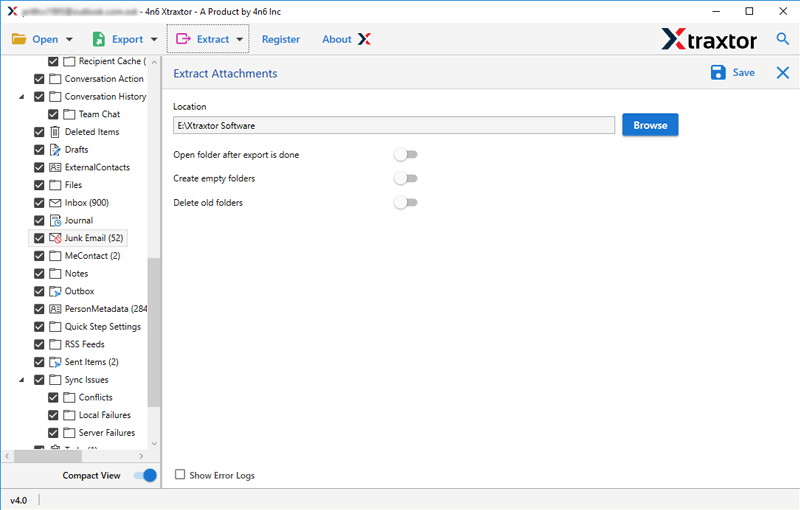Click the Quick Step Settings folder icon

(55, 327)
